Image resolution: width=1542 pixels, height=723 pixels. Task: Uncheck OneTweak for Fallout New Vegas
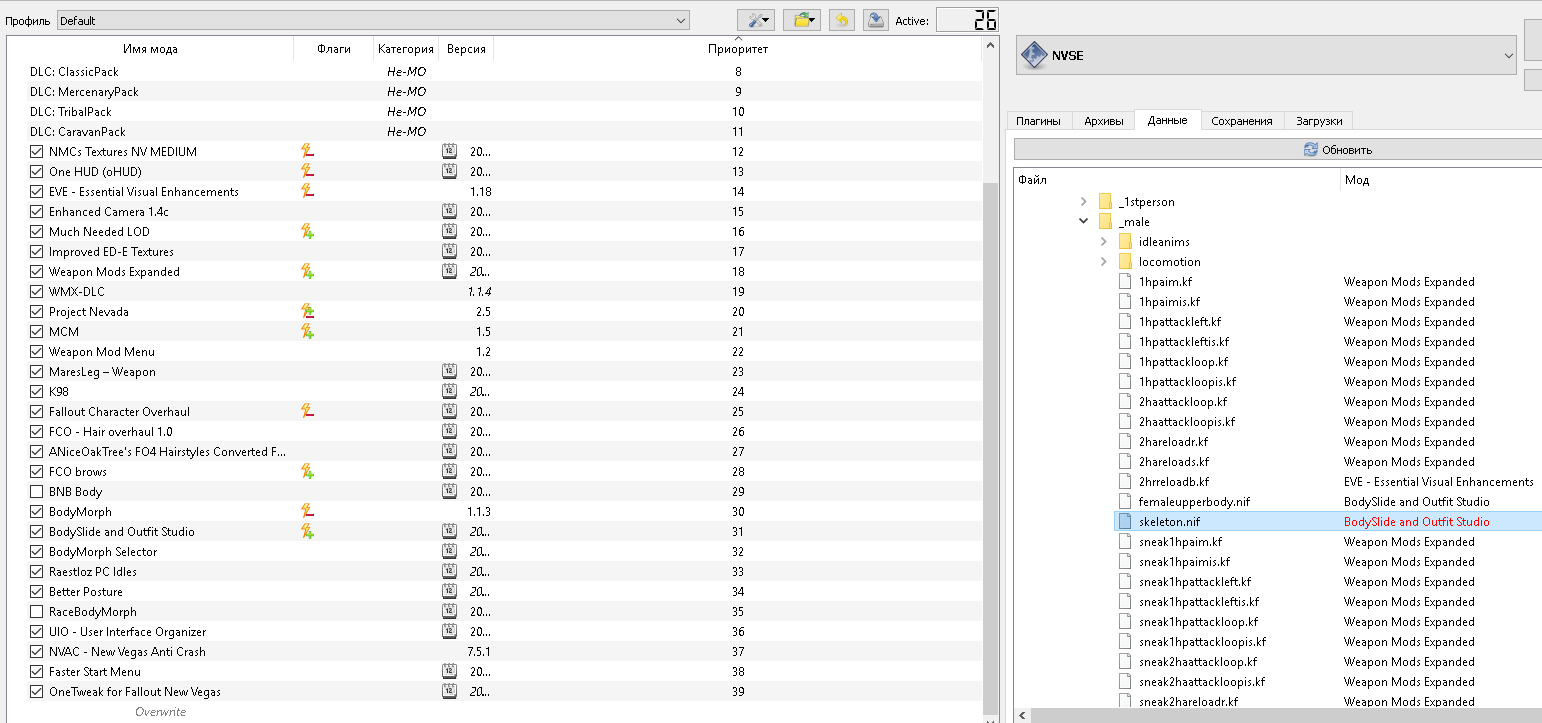point(37,692)
